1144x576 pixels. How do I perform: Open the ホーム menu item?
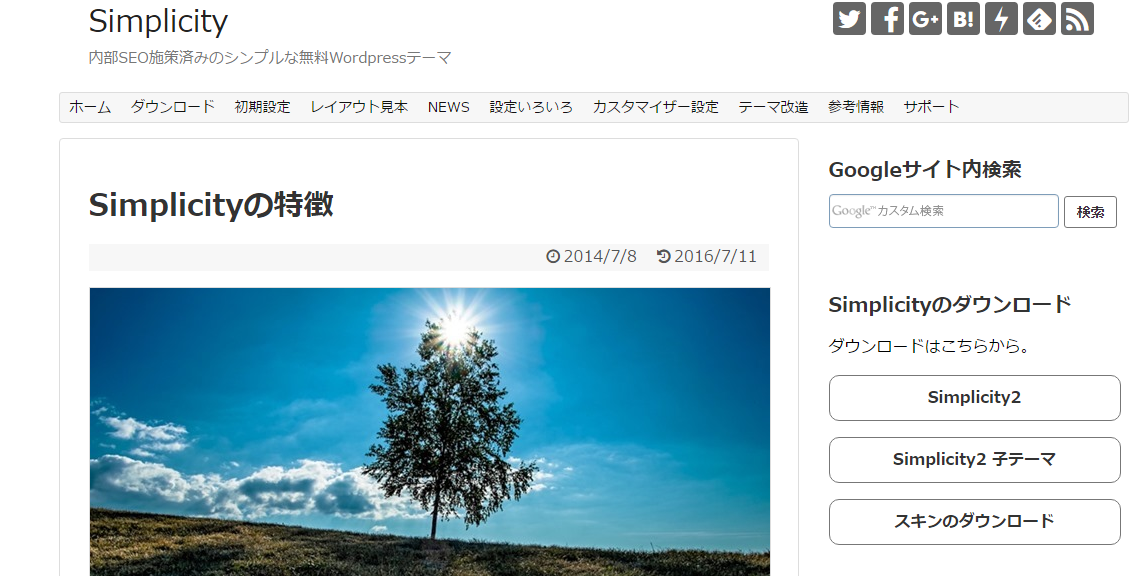click(x=90, y=107)
